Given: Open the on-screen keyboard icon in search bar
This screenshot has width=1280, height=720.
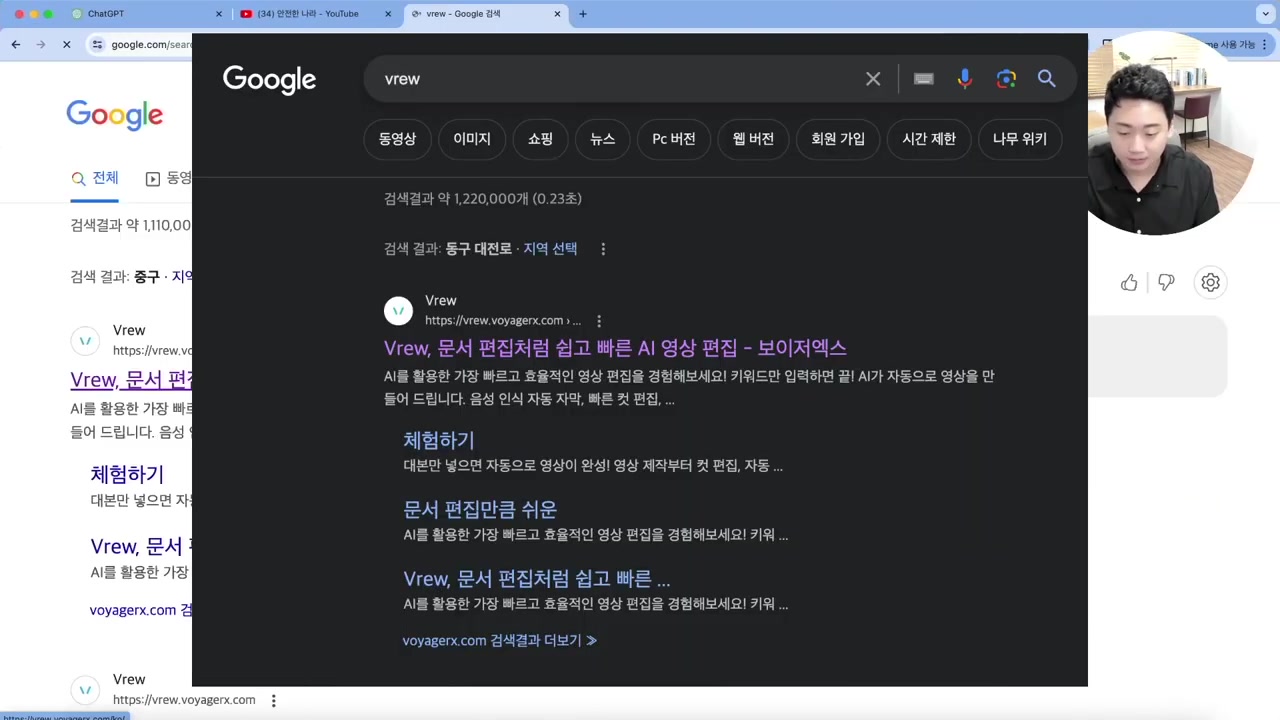Looking at the screenshot, I should 924,79.
